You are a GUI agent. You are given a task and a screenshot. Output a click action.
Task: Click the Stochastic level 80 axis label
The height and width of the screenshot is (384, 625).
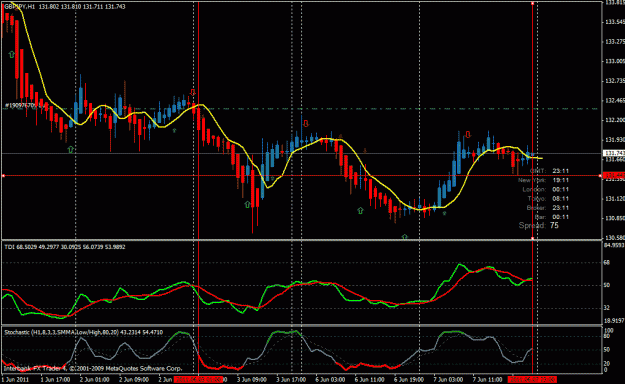click(607, 337)
